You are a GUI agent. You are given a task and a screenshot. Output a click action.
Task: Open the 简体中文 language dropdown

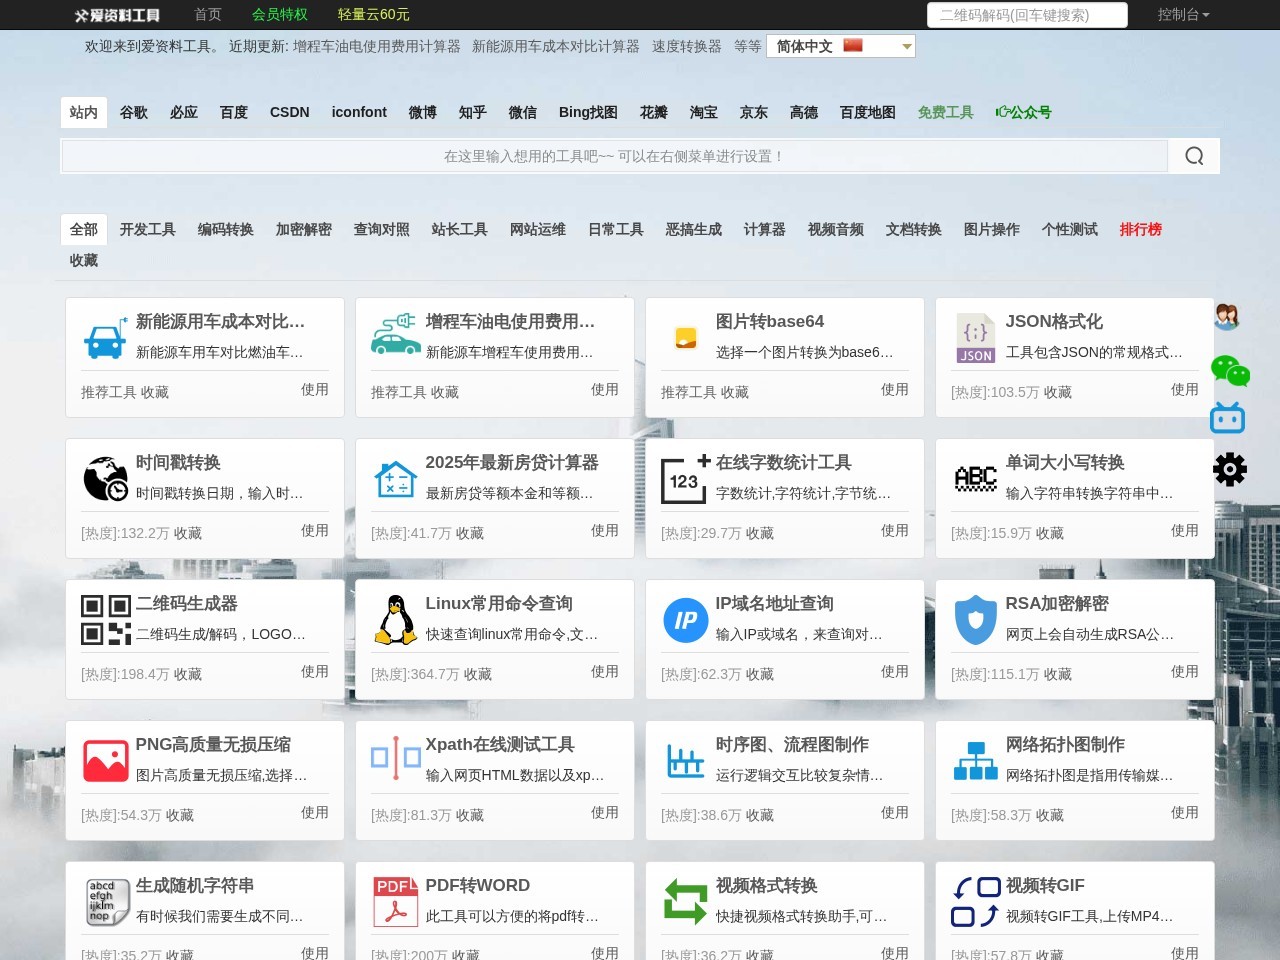[841, 46]
